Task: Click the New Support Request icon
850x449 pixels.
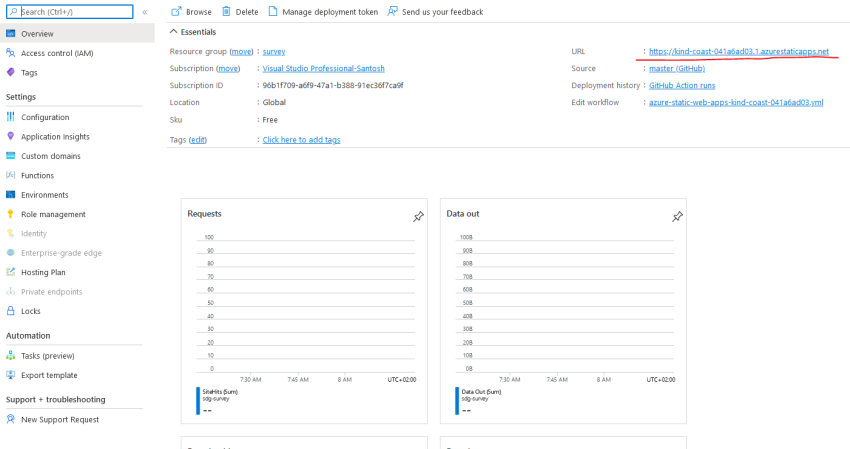Action: 10,419
